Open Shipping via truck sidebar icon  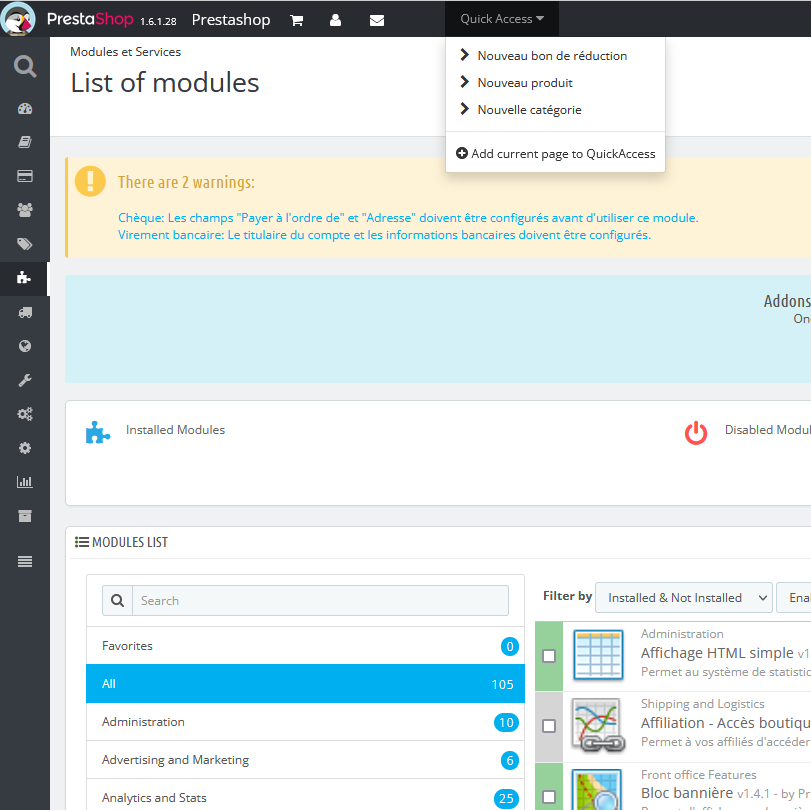click(25, 312)
